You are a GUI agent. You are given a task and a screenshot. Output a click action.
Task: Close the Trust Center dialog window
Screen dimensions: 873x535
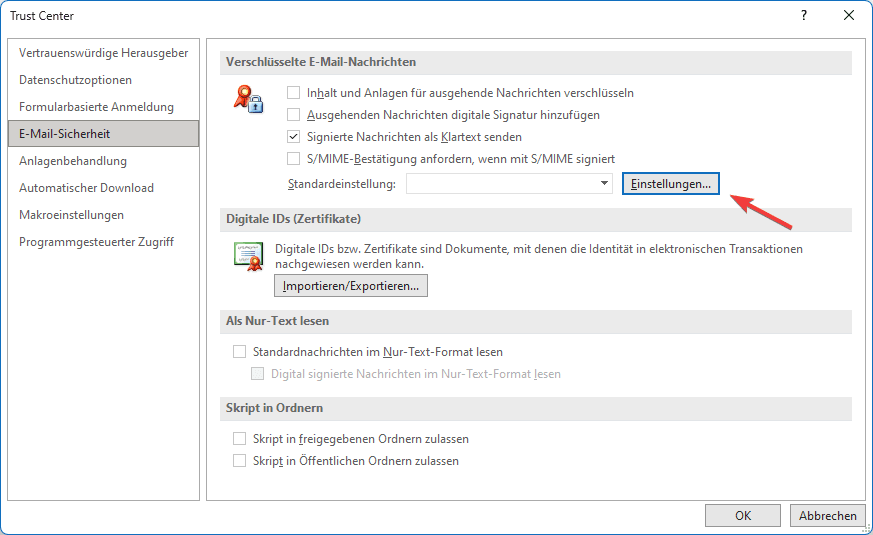click(x=848, y=15)
